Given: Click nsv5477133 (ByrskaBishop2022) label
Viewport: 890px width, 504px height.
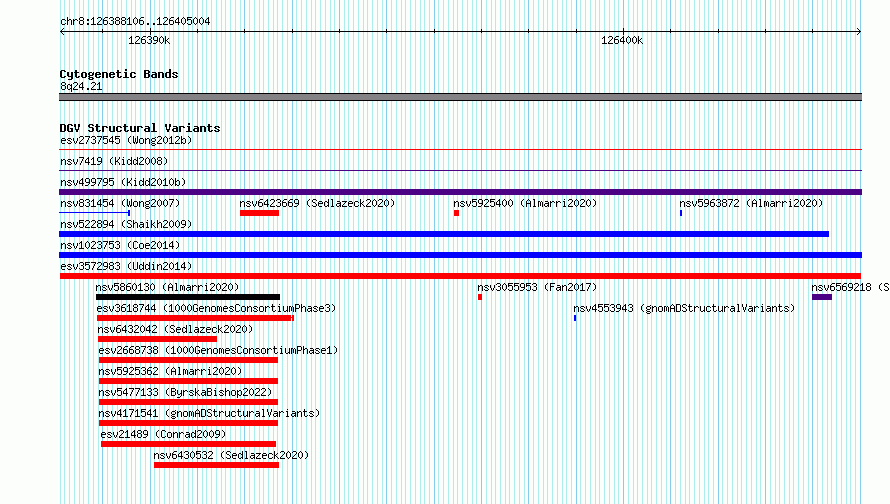Looking at the screenshot, I should (x=185, y=392).
